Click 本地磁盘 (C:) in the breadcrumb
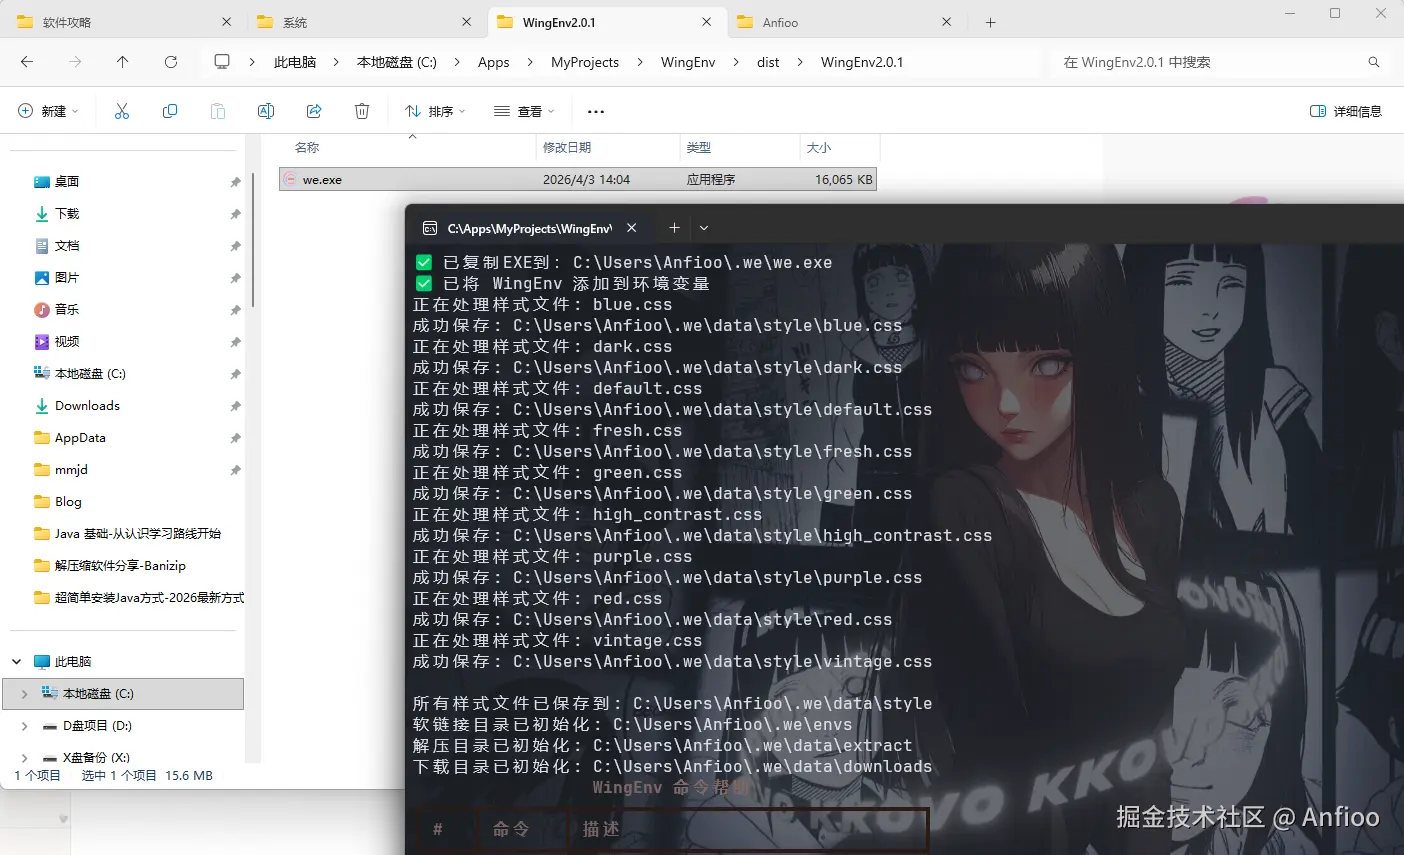Viewport: 1404px width, 855px height. coord(397,62)
